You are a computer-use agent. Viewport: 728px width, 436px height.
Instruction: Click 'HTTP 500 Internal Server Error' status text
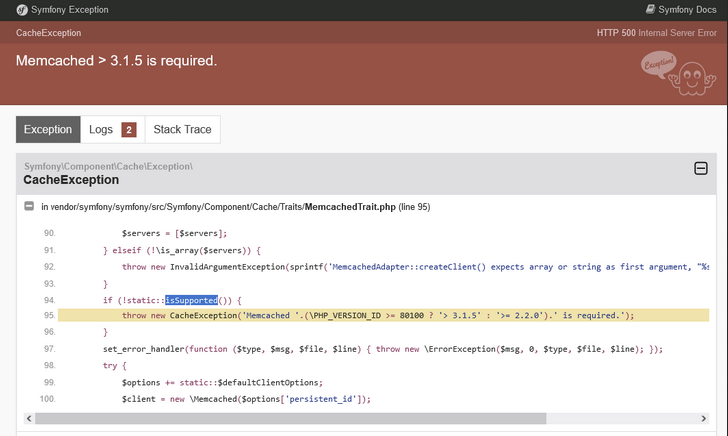click(656, 33)
